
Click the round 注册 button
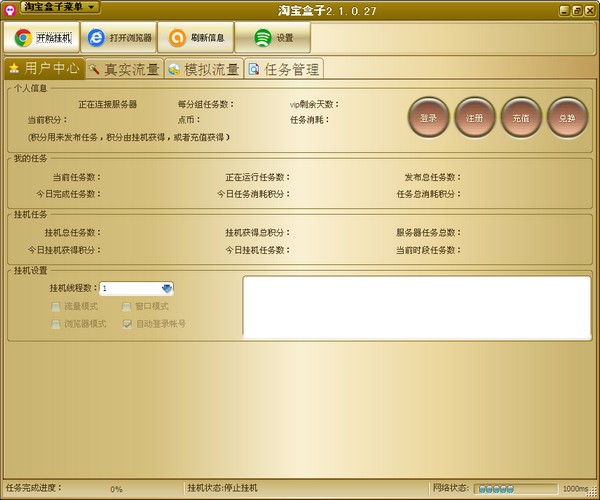click(x=474, y=117)
